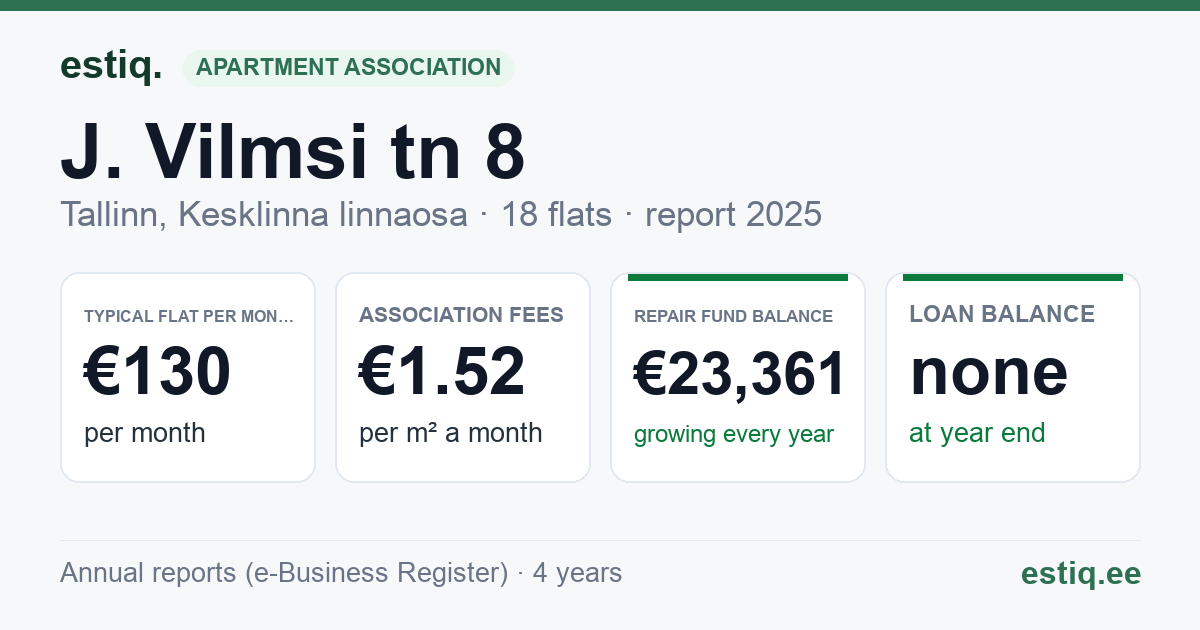Click the 'at year end' caption
The image size is (1200, 630).
click(977, 433)
